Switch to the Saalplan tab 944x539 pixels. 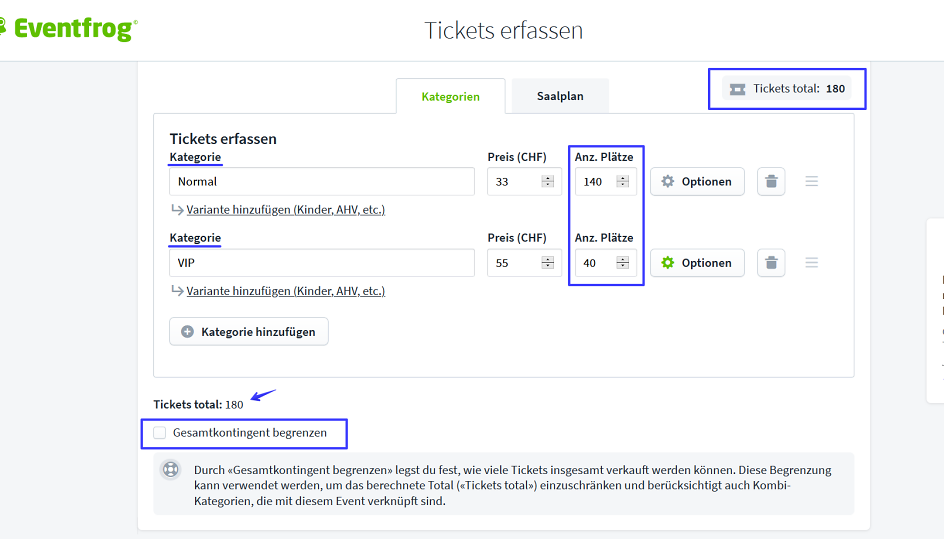point(560,96)
